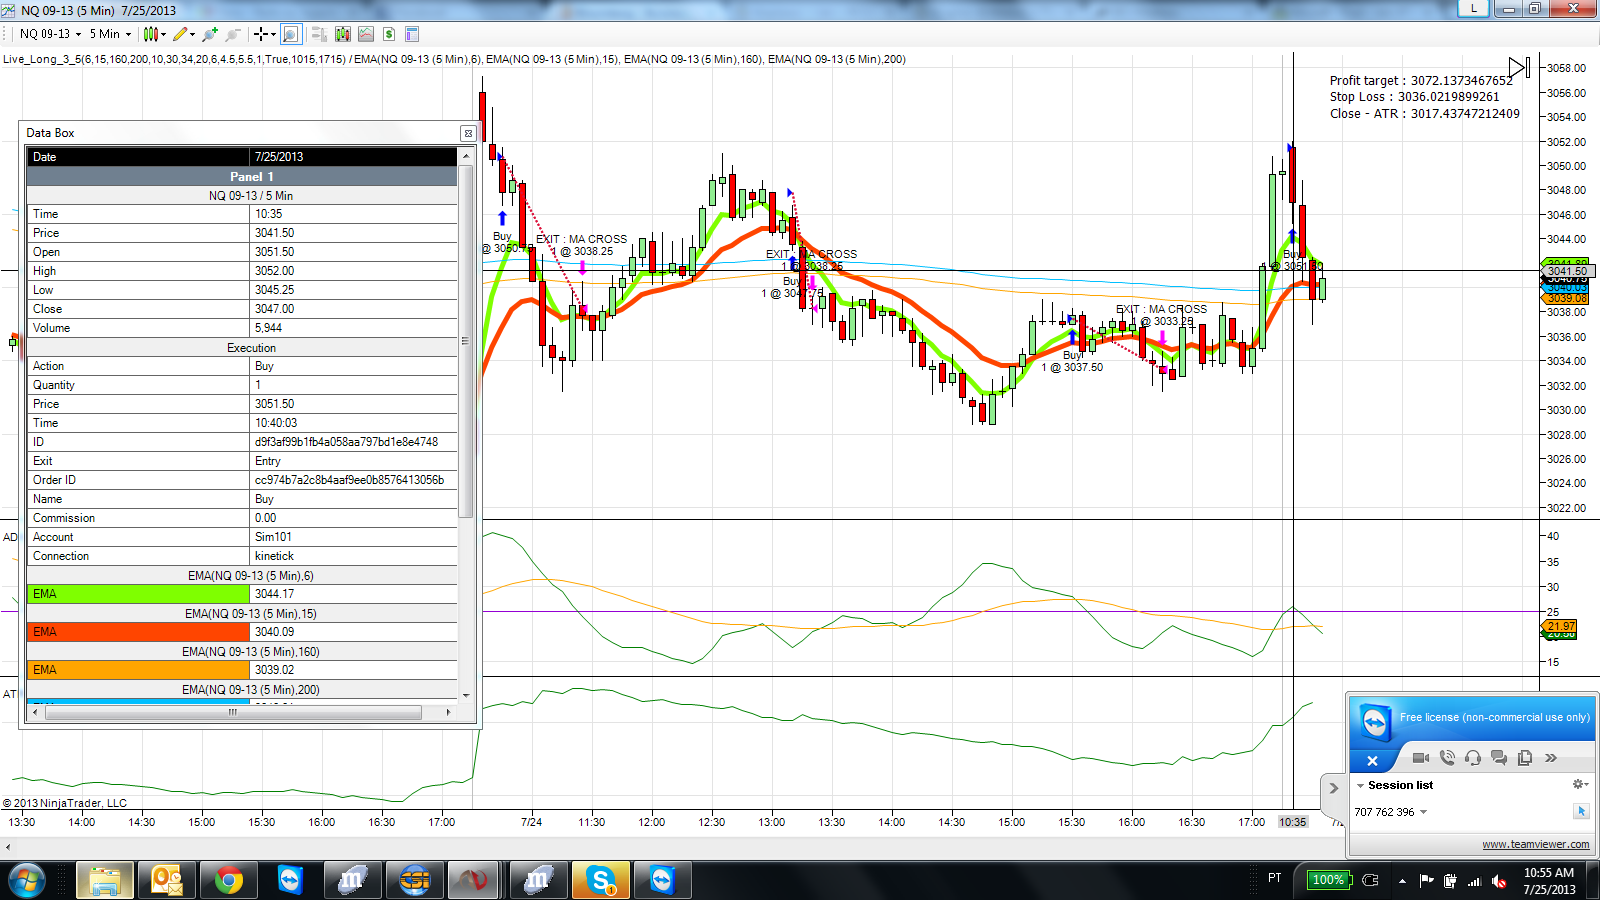Collapse the TeamViewer side panel arrow
This screenshot has height=900, width=1600.
pyautogui.click(x=1333, y=788)
